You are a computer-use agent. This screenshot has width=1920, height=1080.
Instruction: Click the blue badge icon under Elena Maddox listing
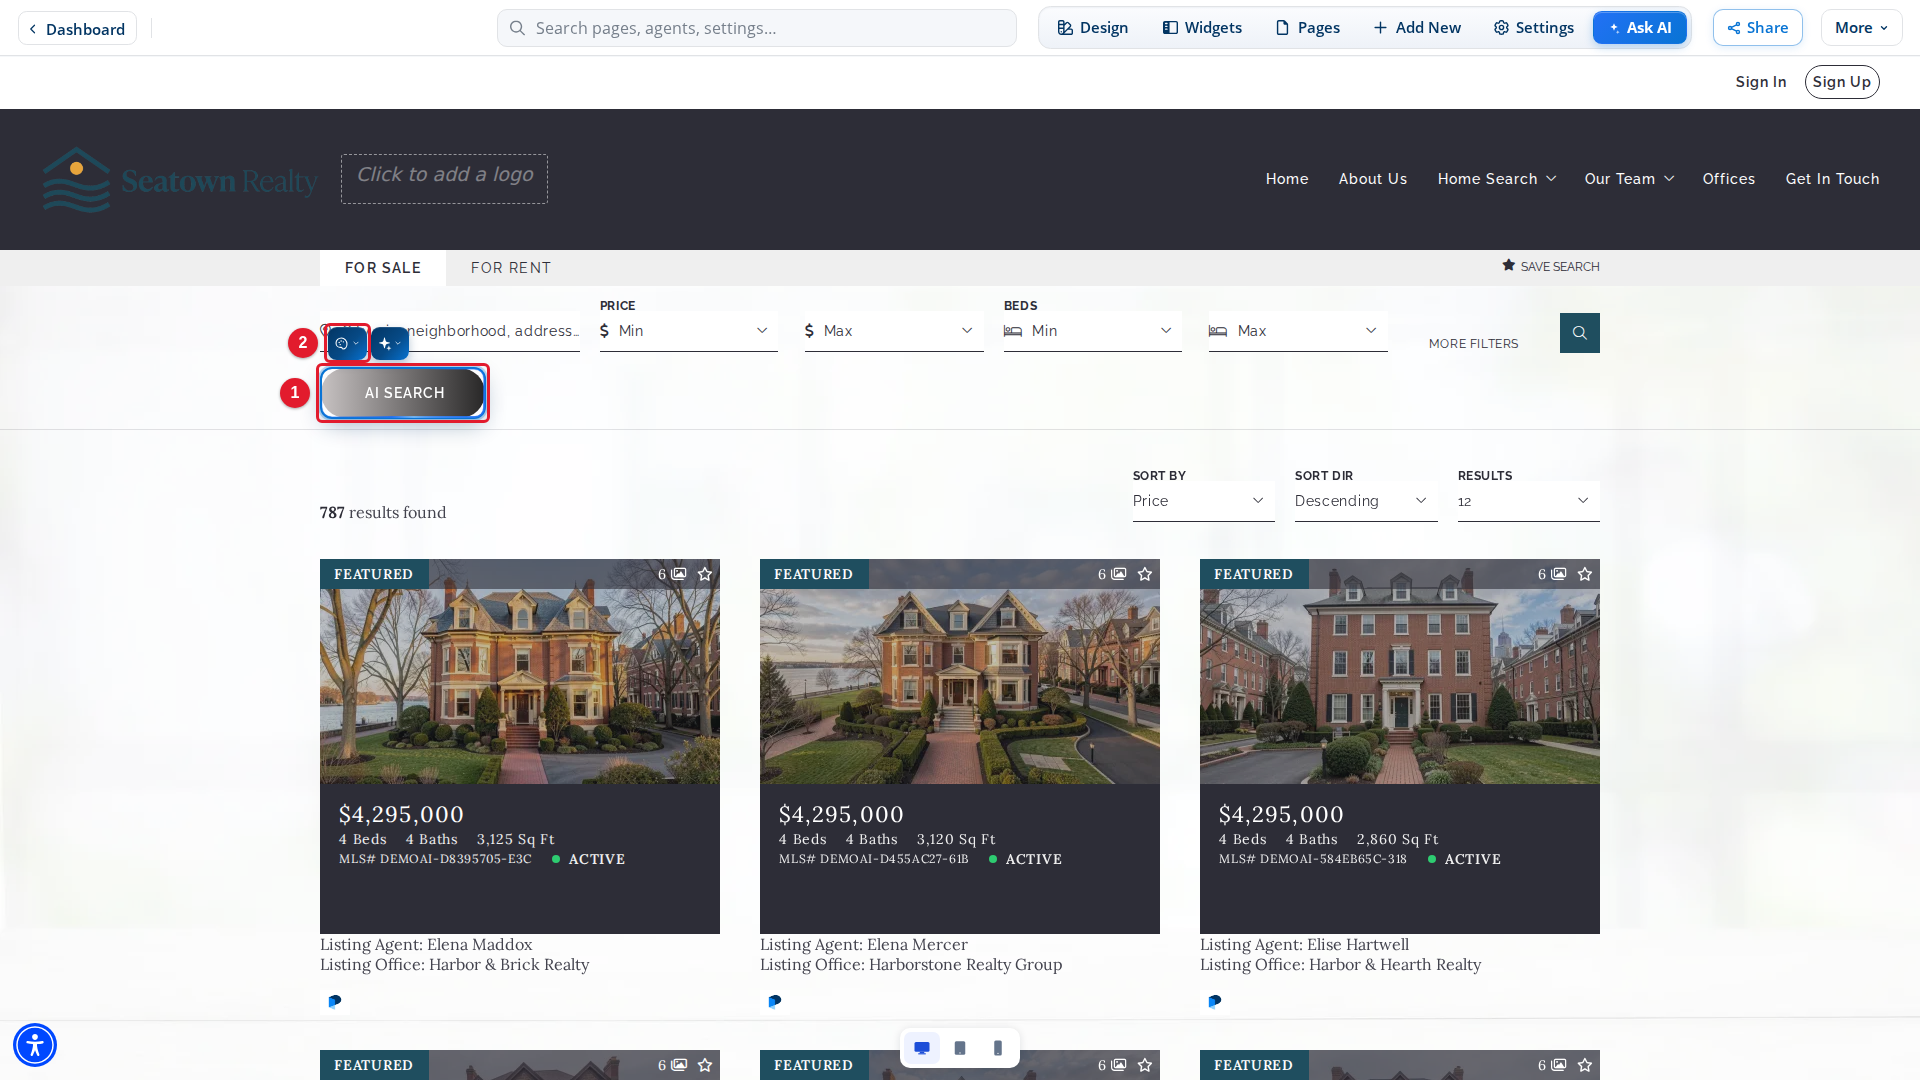point(335,1001)
